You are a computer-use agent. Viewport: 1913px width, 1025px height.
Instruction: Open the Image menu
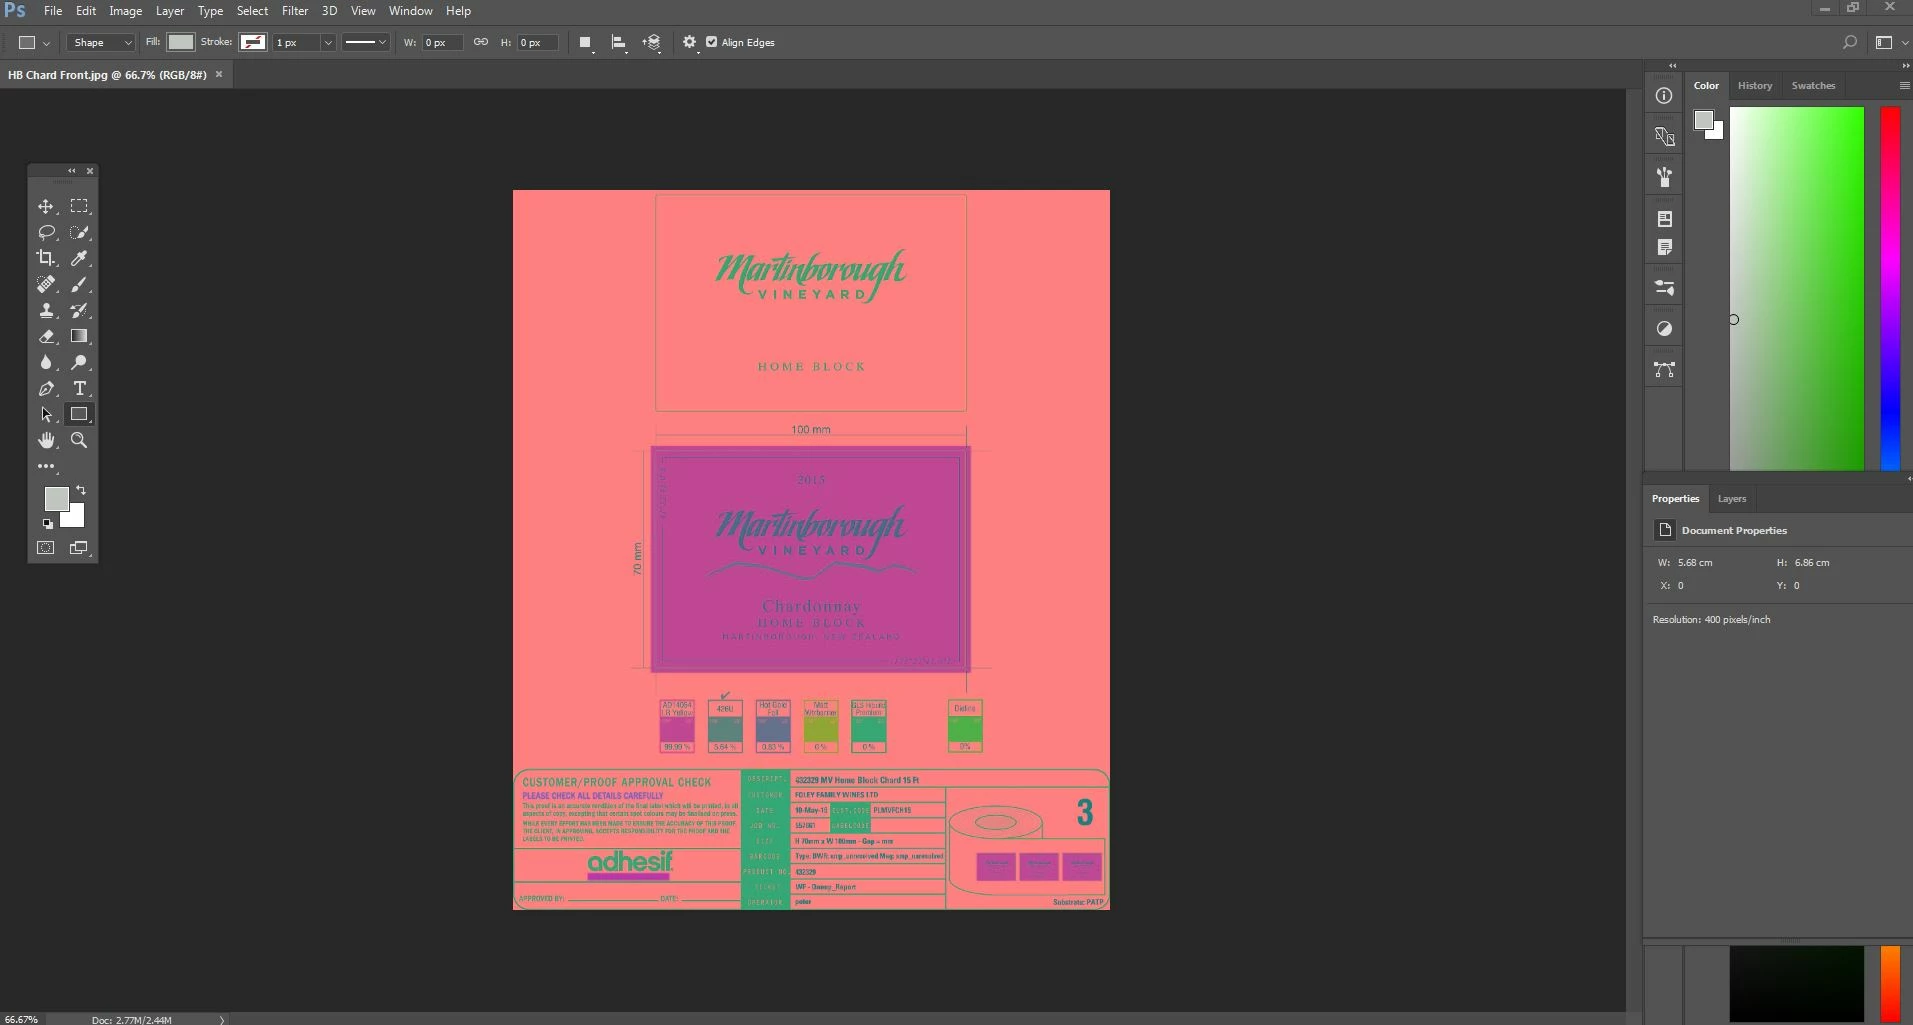point(125,11)
